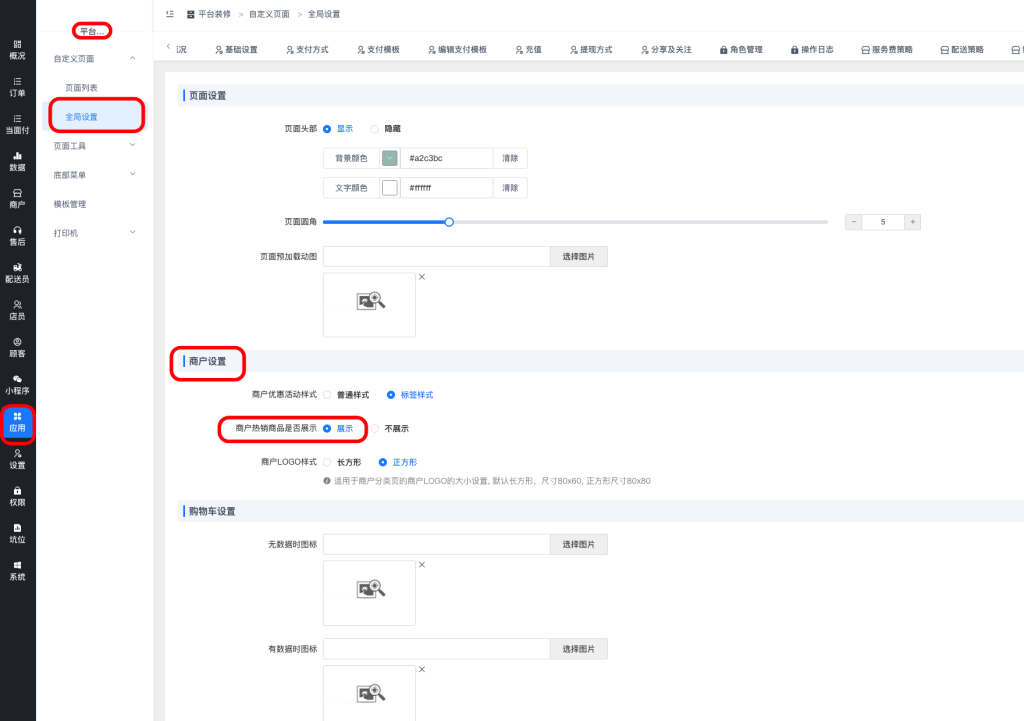This screenshot has width=1024, height=721.
Task: Open the 数据 data chart icon
Action: coord(17,160)
